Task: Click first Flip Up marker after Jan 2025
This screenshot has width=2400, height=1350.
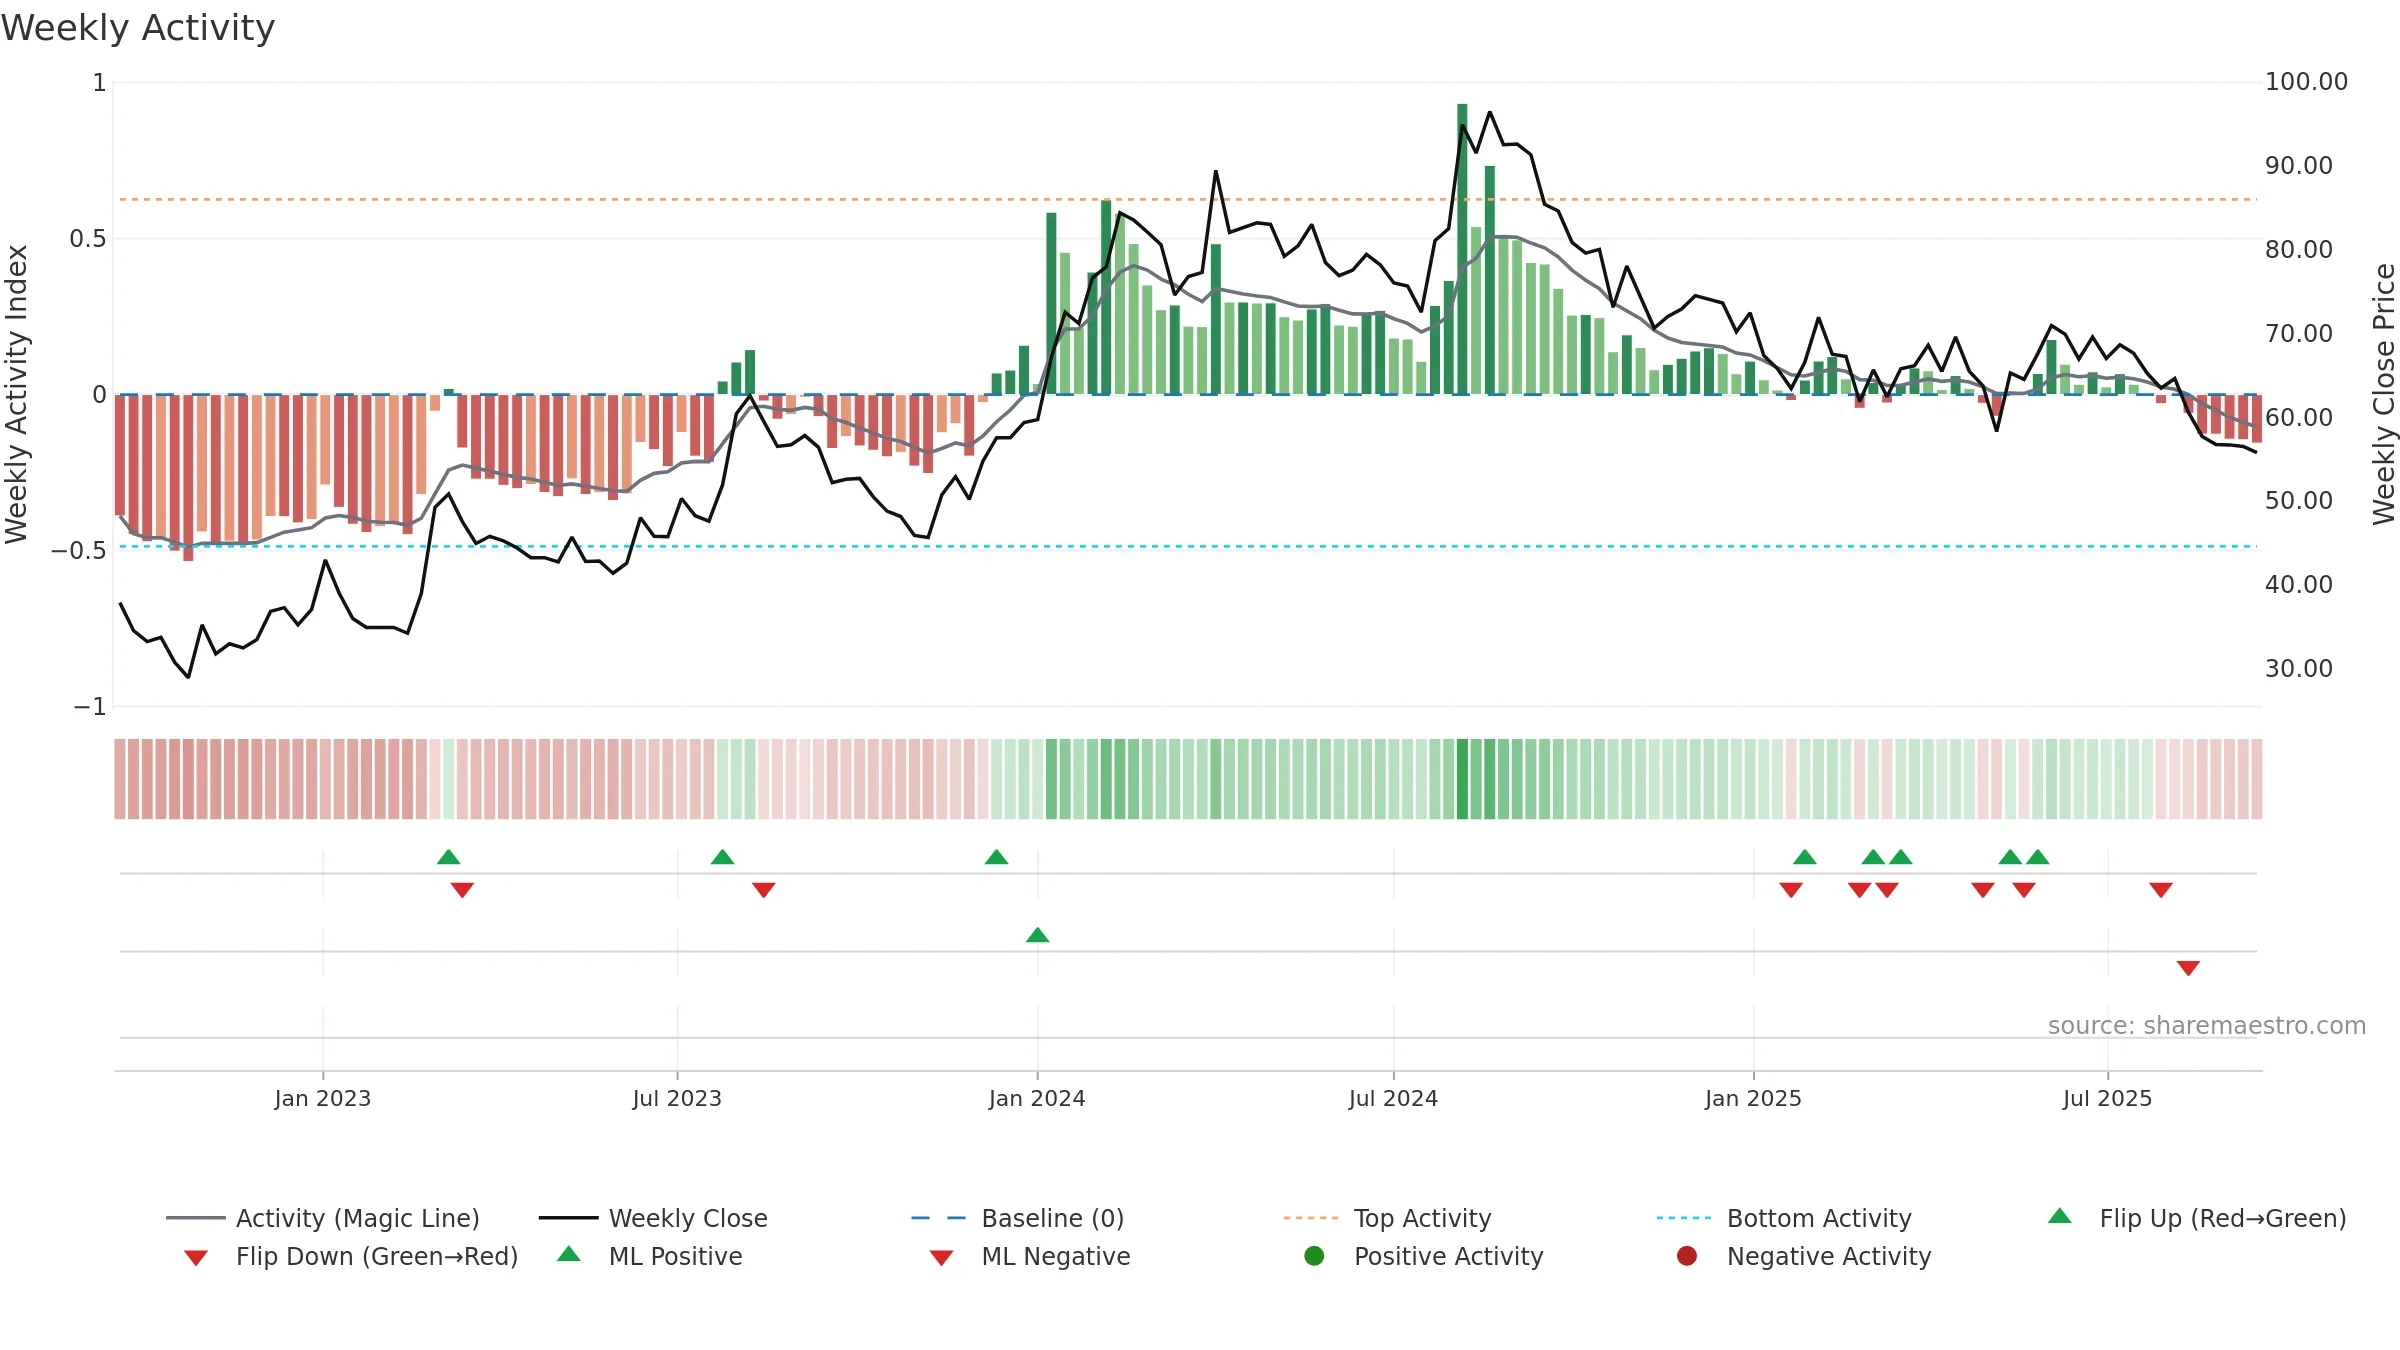Action: point(1805,857)
